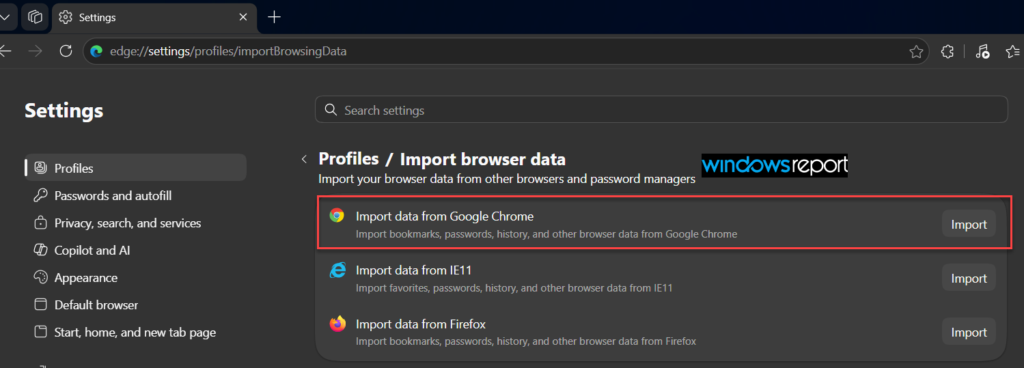1024x368 pixels.
Task: Expand the tab search dropdown chevron
Action: pyautogui.click(x=5, y=18)
